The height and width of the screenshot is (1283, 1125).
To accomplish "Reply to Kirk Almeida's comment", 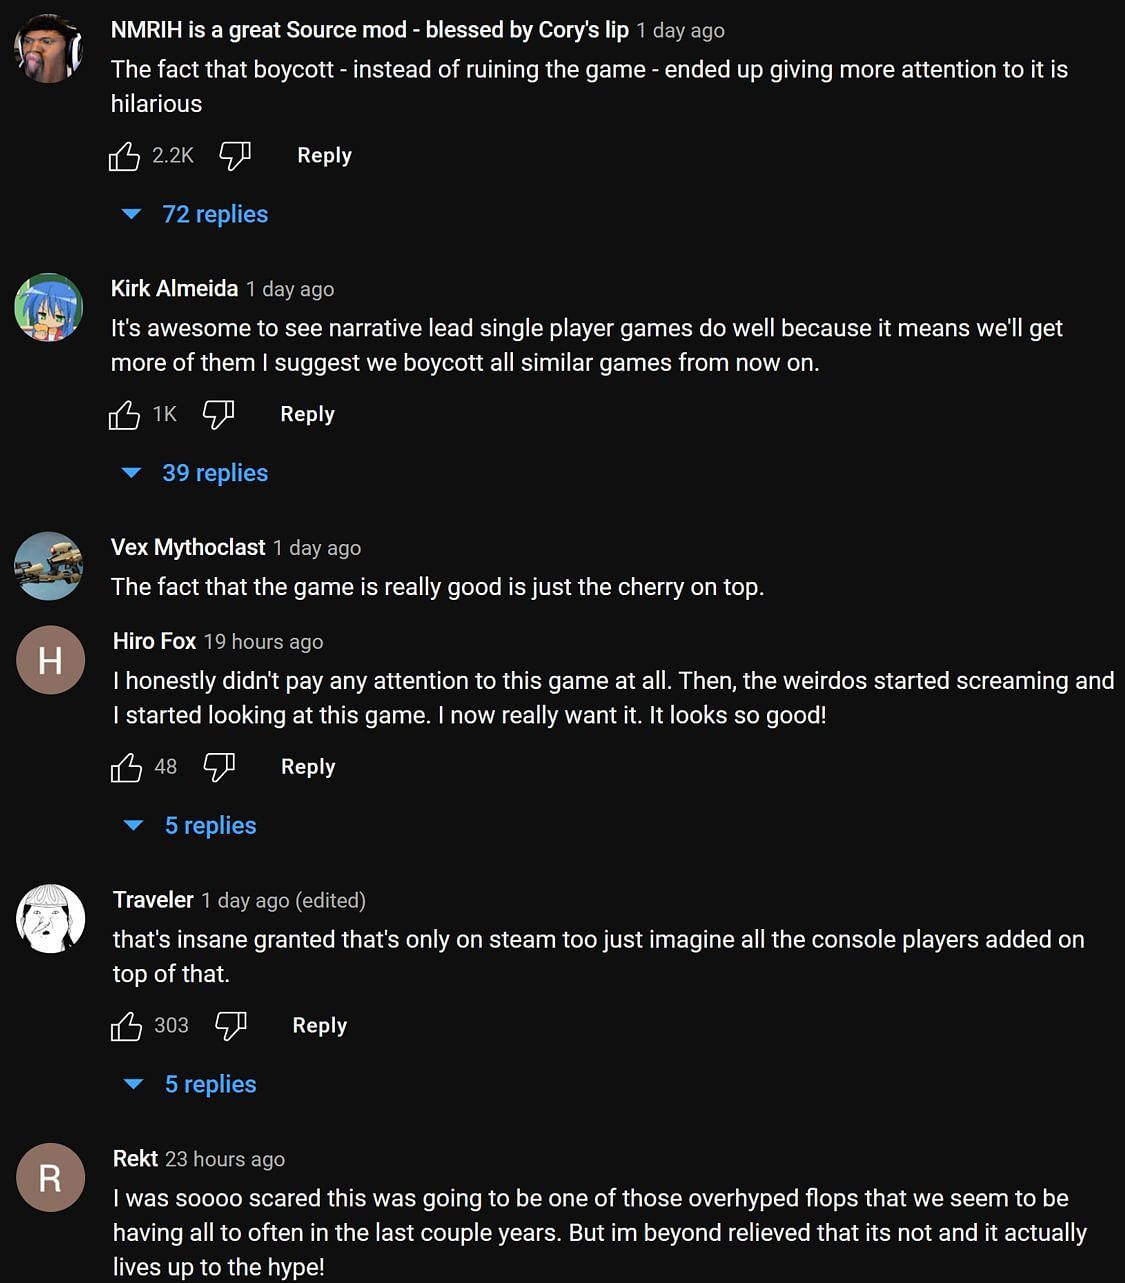I will (307, 415).
